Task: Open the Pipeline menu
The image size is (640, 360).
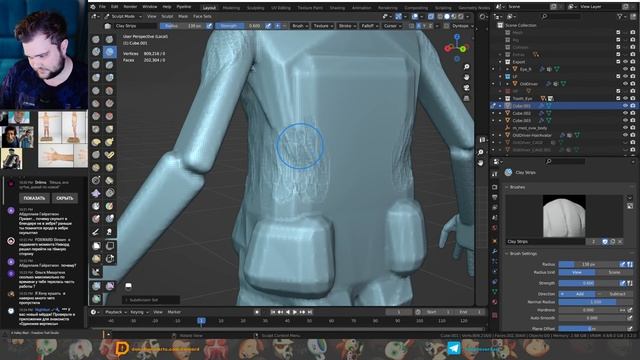Action: (184, 7)
